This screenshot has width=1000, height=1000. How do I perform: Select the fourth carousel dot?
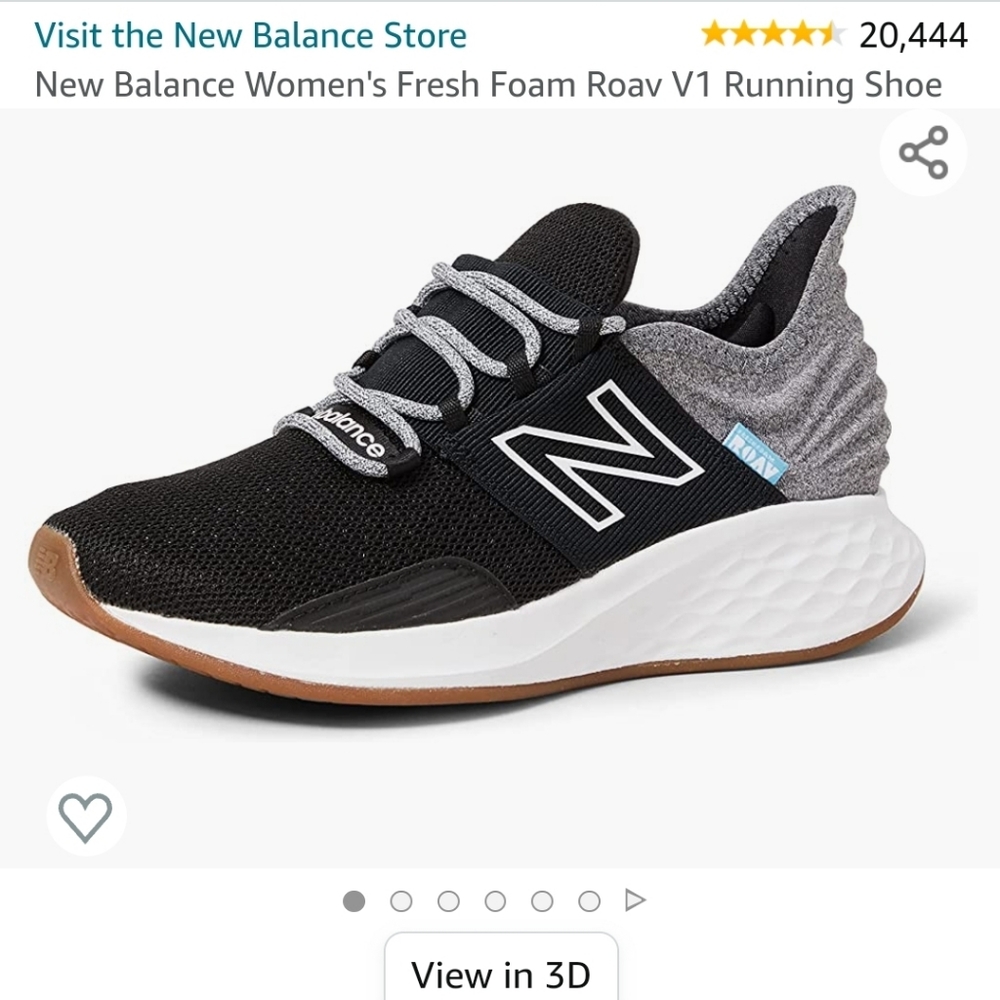[496, 900]
